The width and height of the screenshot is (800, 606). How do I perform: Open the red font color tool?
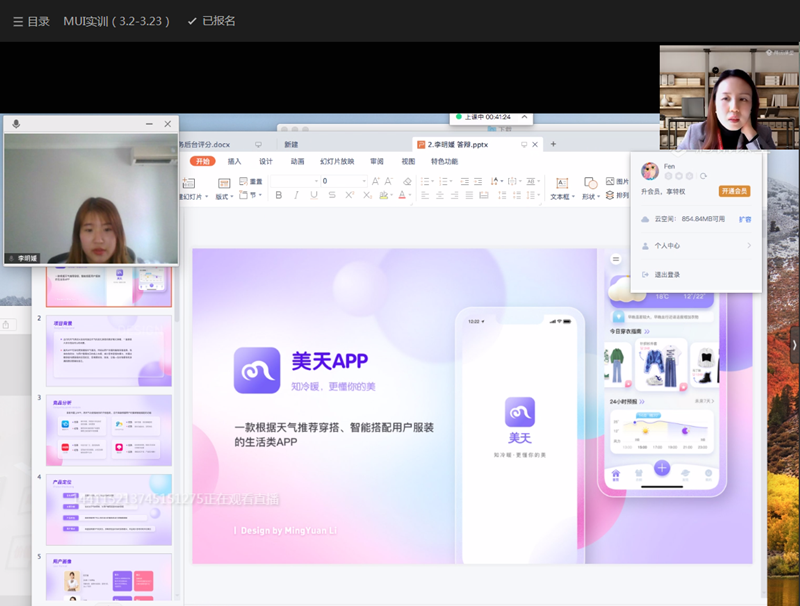[402, 195]
